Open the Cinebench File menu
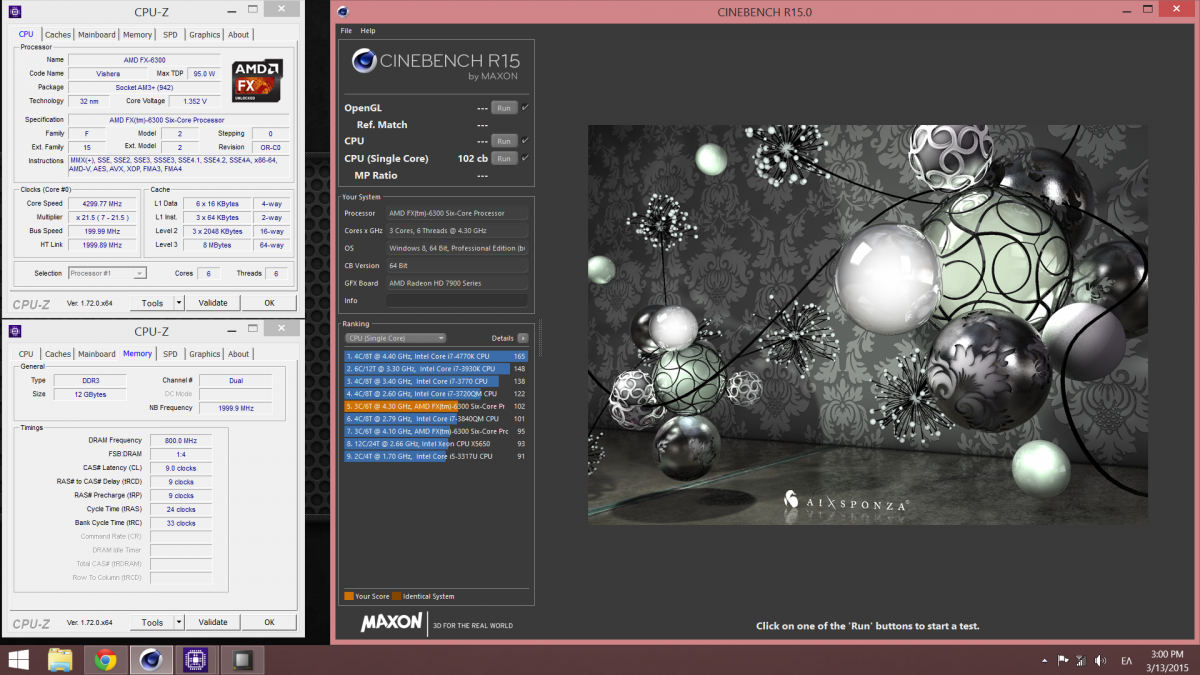Viewport: 1200px width, 675px height. 346,31
